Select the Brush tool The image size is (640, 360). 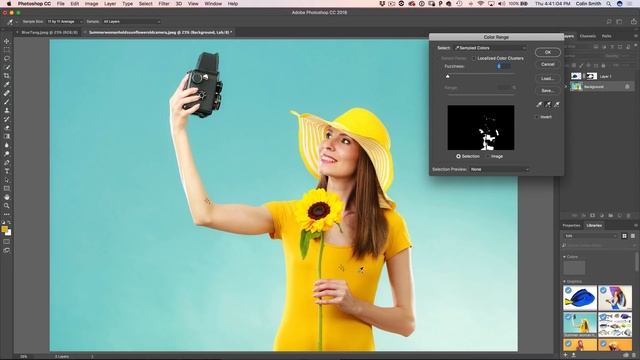click(7, 102)
